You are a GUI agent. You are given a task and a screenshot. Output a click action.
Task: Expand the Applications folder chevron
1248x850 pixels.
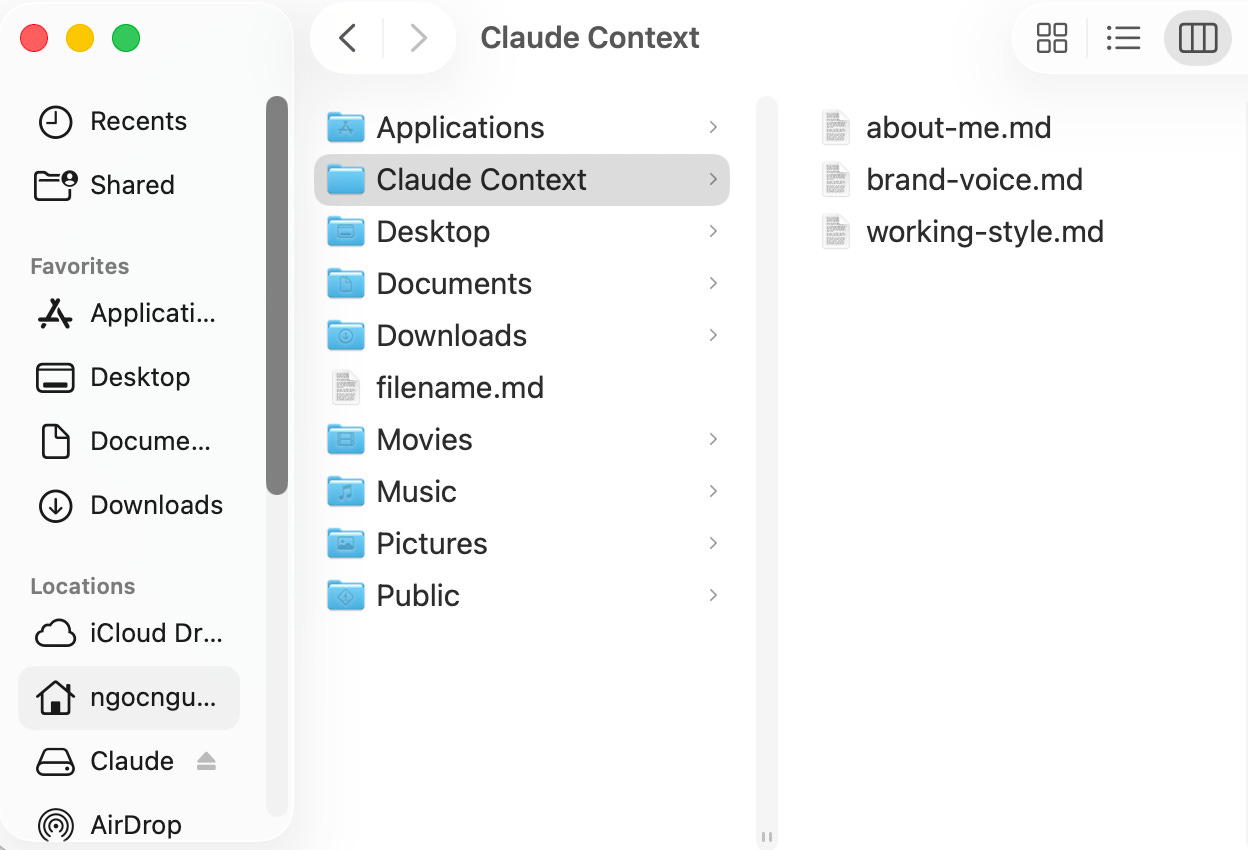point(713,127)
